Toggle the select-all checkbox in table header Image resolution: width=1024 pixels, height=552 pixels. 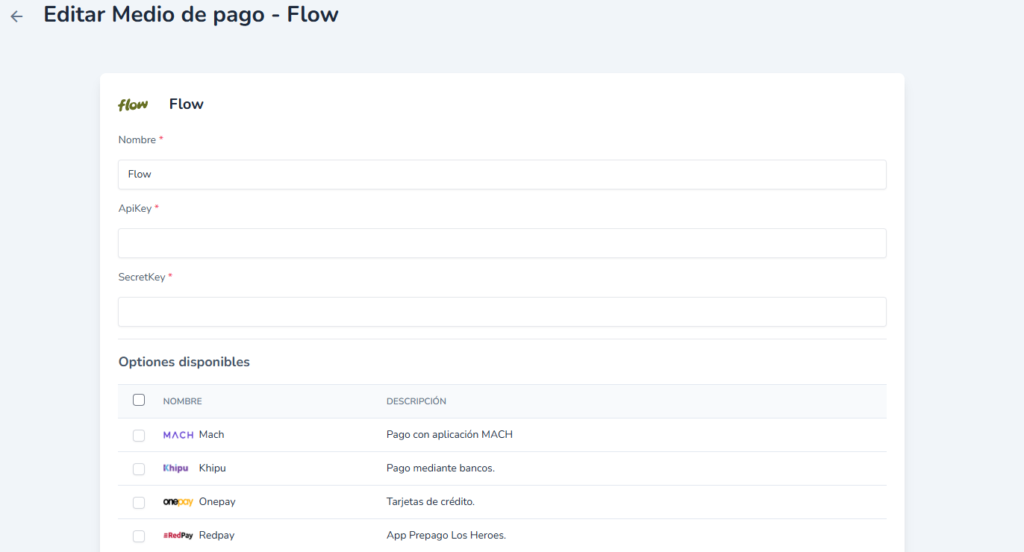click(x=139, y=400)
